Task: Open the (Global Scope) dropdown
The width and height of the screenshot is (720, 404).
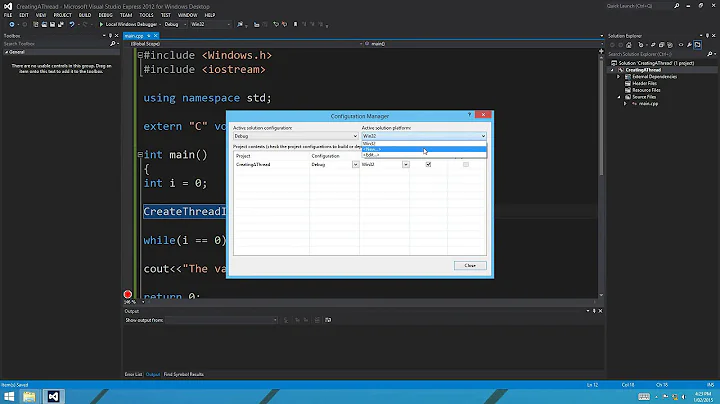Action: click(x=245, y=44)
